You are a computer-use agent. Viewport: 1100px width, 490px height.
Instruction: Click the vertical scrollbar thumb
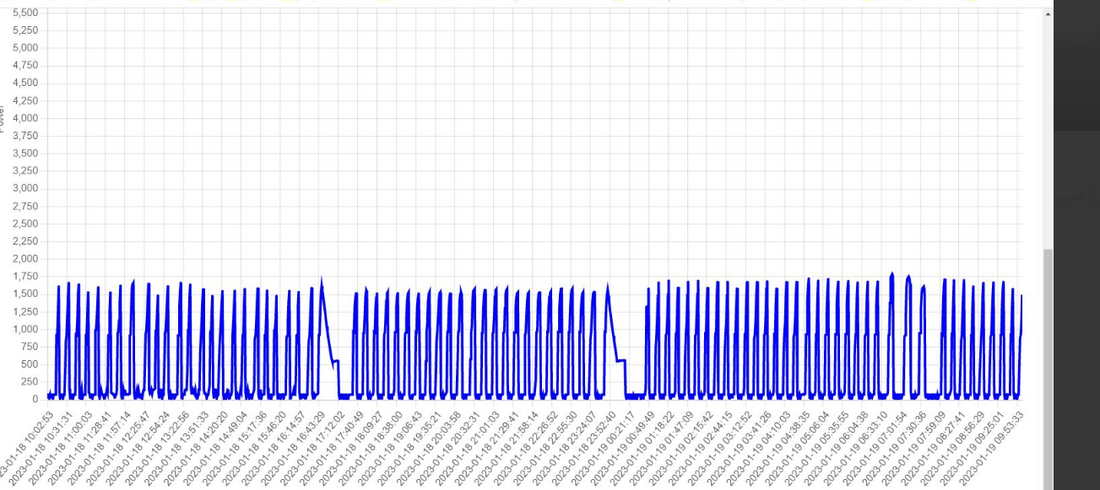coord(1048,368)
